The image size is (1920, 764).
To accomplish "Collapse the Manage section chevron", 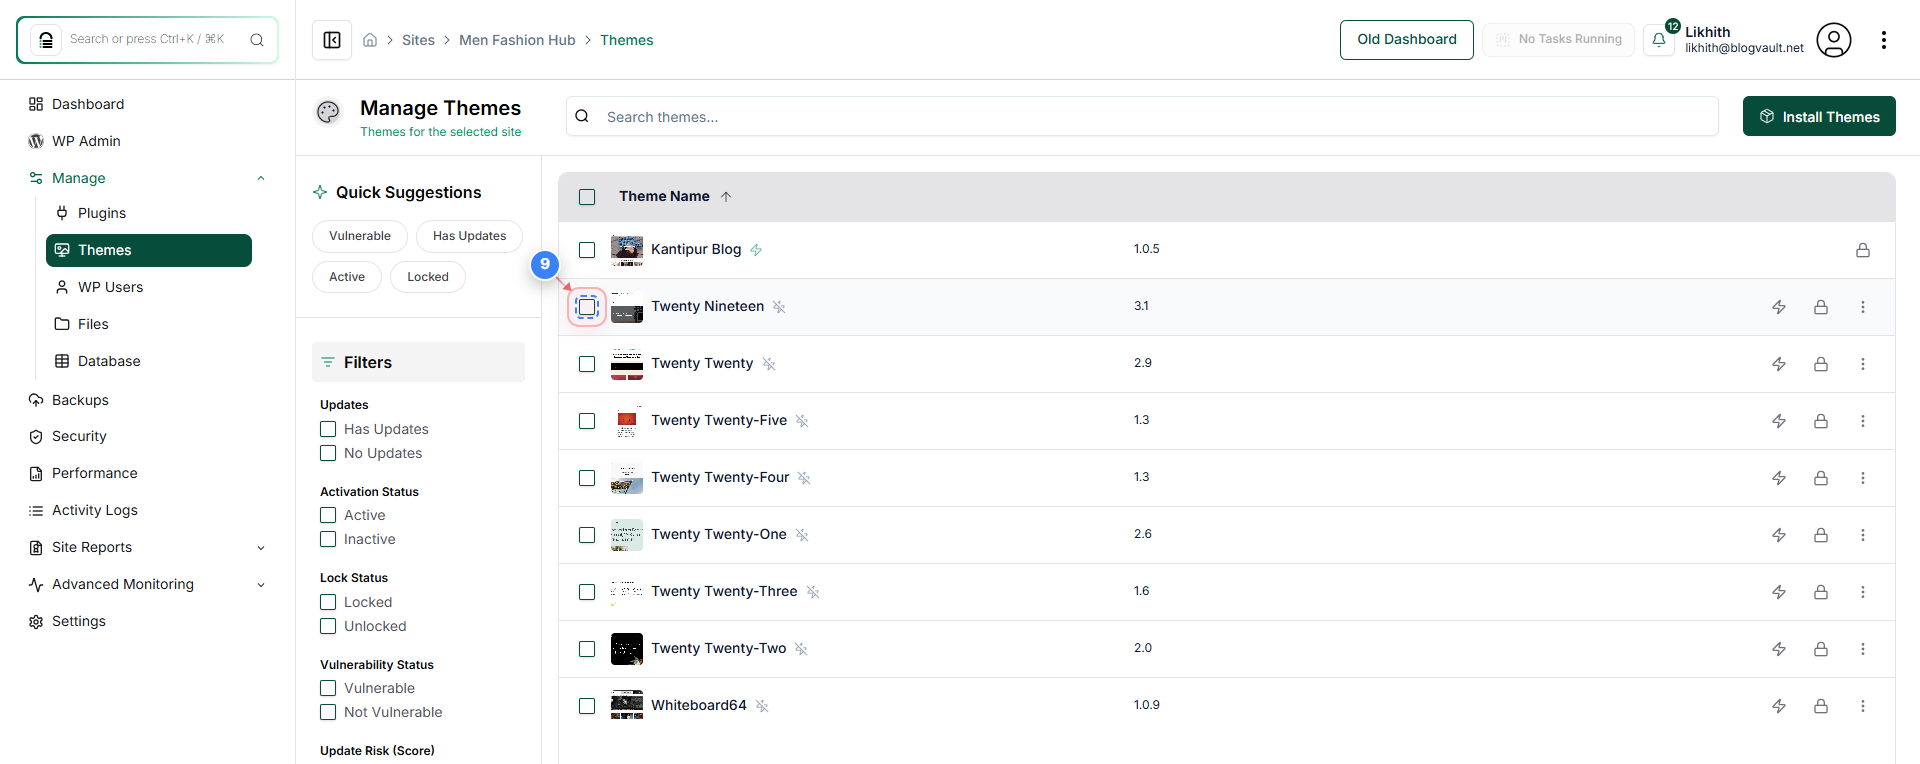I will point(261,178).
